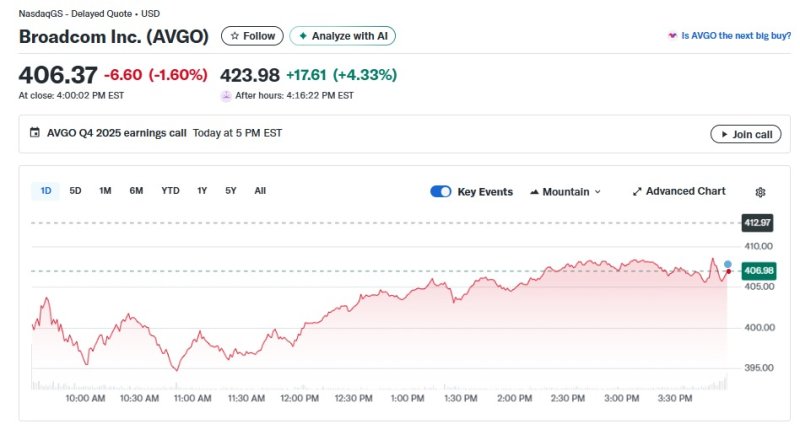
Task: Click the blue price dot on chart
Action: (x=727, y=264)
